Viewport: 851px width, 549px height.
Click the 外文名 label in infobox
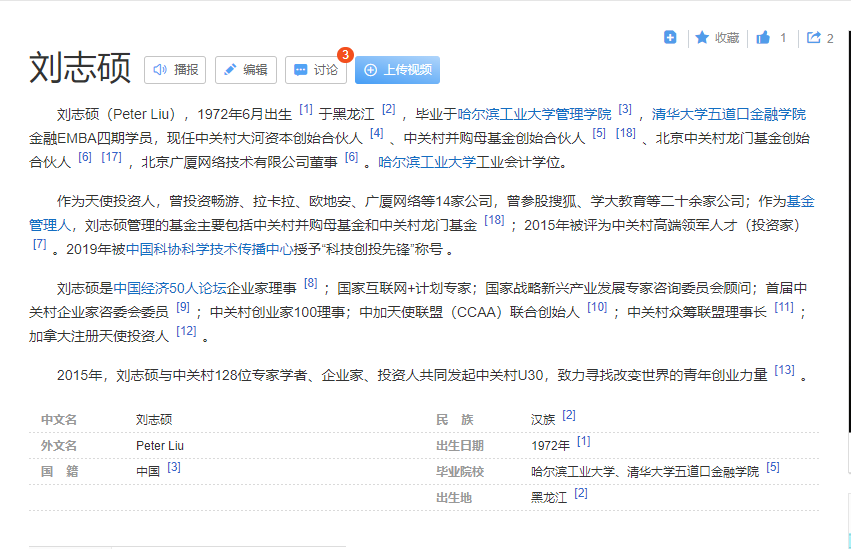point(59,446)
